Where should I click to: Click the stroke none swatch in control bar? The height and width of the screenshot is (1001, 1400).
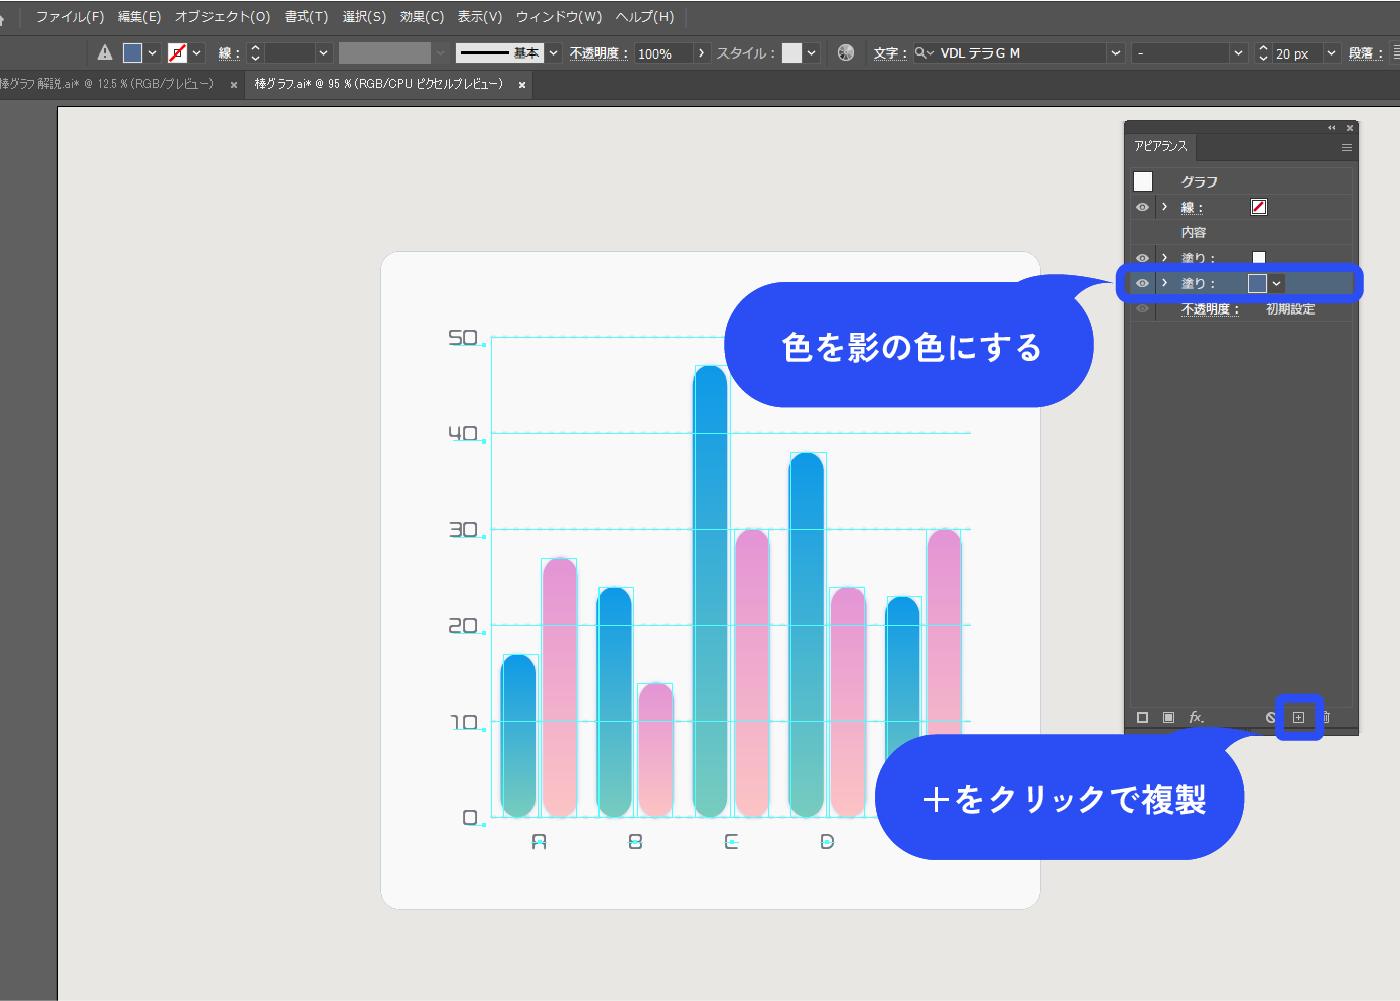(177, 53)
